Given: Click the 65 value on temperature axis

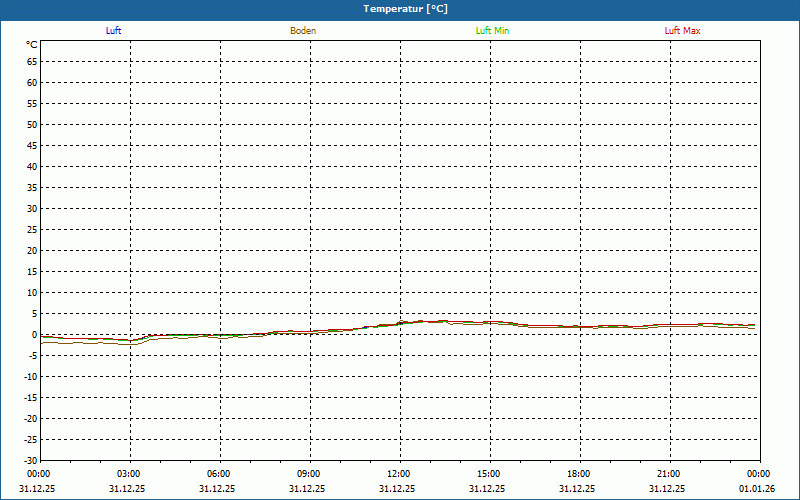Looking at the screenshot, I should click(32, 62).
